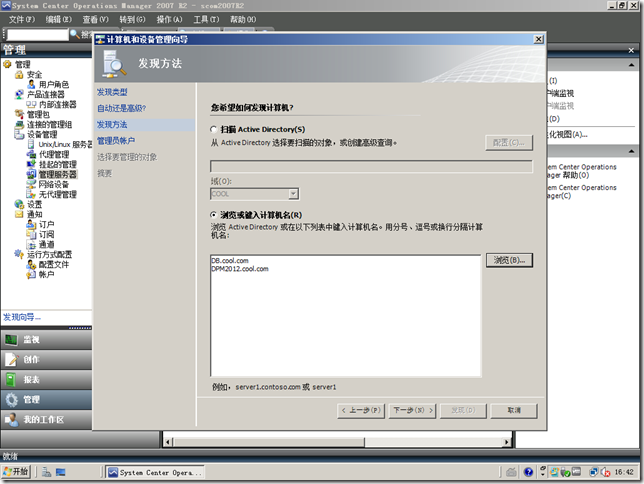Image resolution: width=644 pixels, height=484 pixels.
Task: Go to 发现类型 wizard step
Action: tap(112, 92)
